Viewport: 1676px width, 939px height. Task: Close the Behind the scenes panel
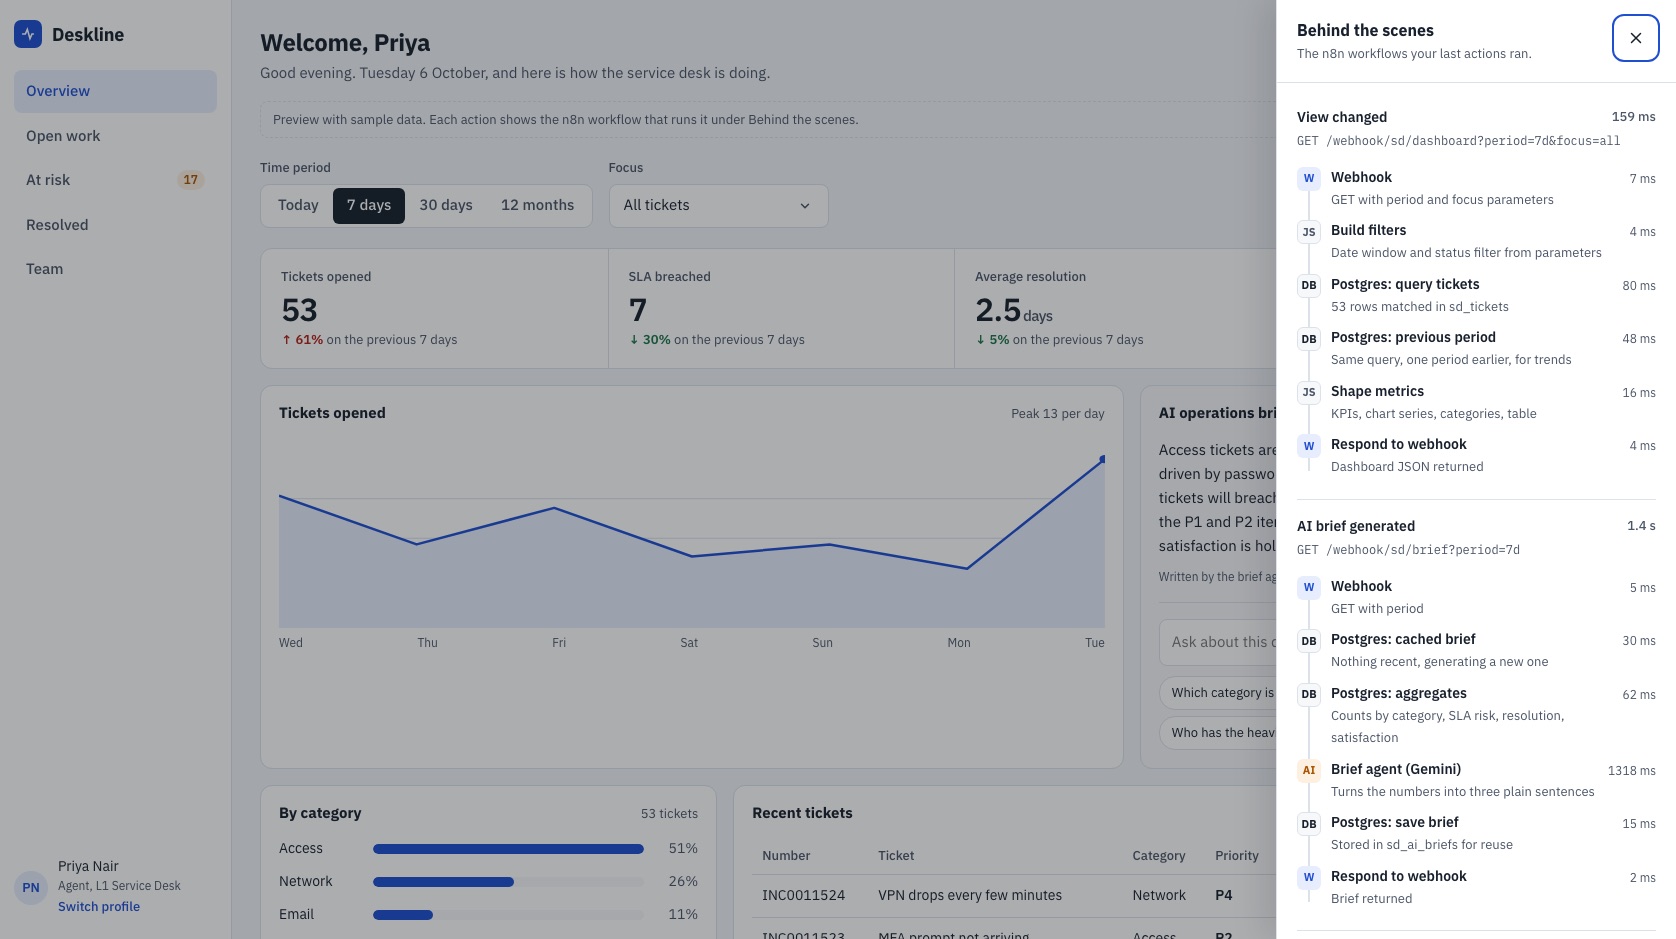point(1636,38)
